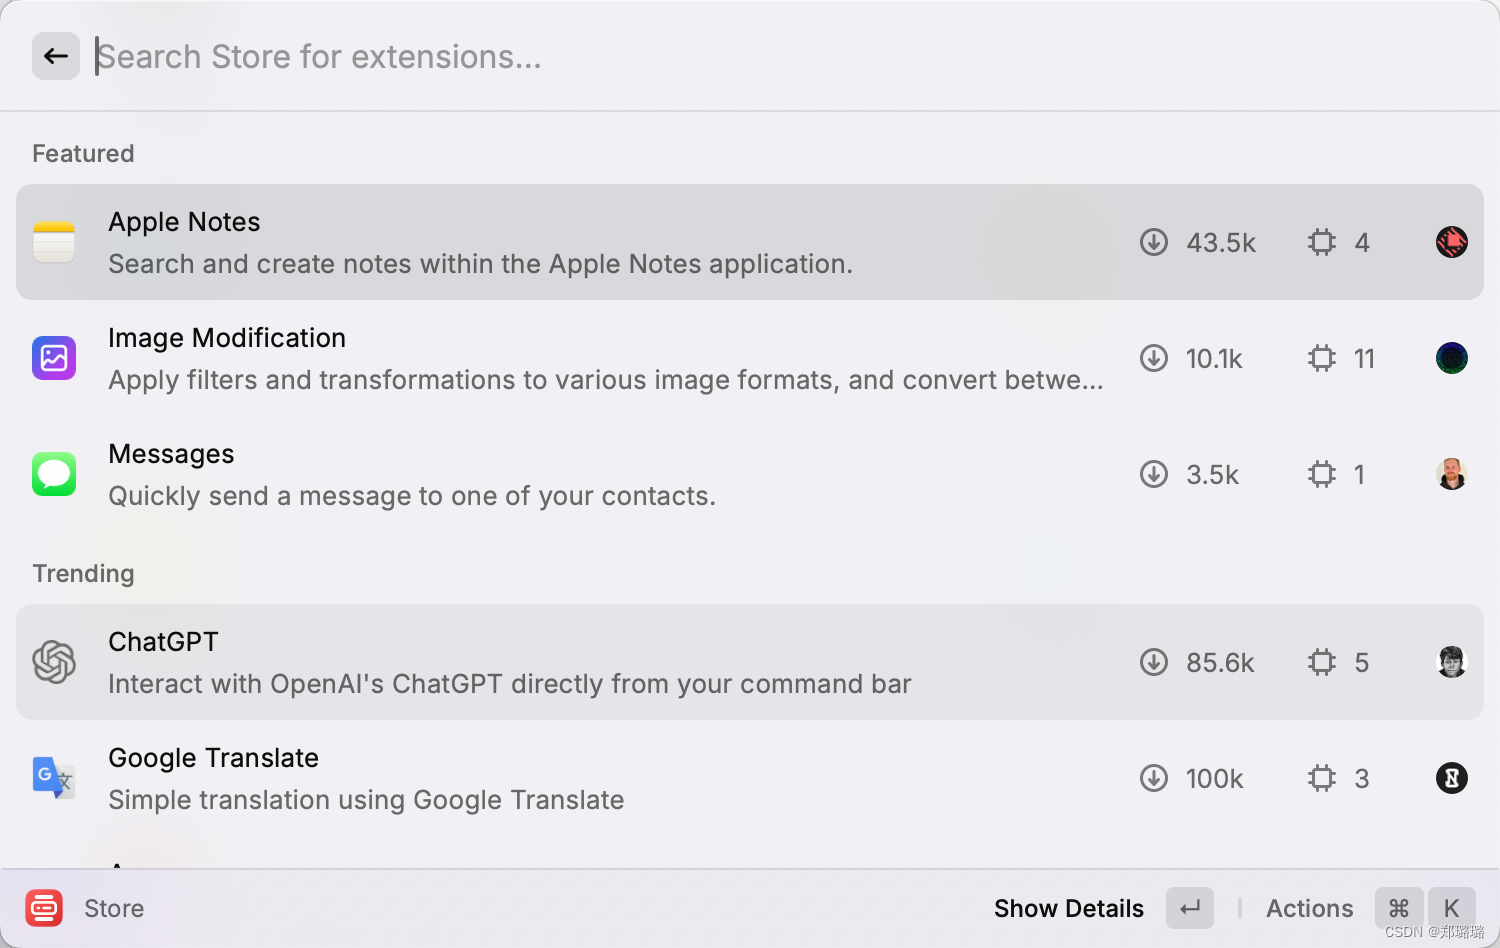The image size is (1500, 948).
Task: Select the Apple Notes extension title
Action: pos(184,222)
